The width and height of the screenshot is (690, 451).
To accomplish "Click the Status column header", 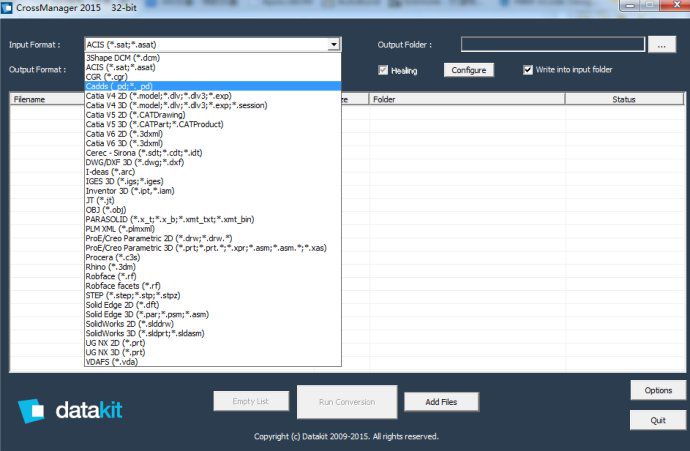I will pyautogui.click(x=623, y=100).
